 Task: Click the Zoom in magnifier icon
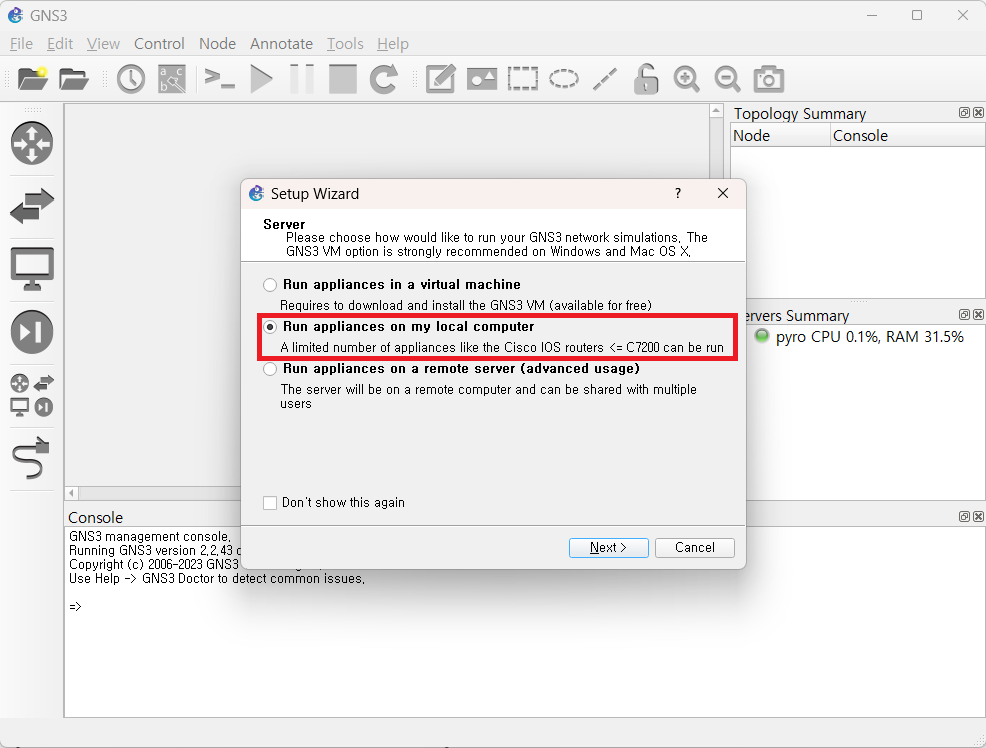[x=686, y=79]
